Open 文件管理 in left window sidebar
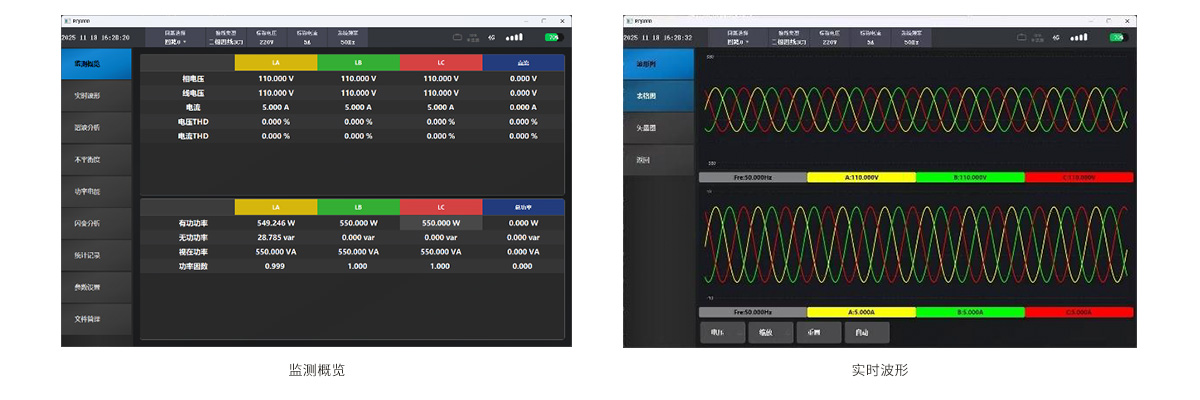Image resolution: width=1200 pixels, height=400 pixels. tap(96, 319)
